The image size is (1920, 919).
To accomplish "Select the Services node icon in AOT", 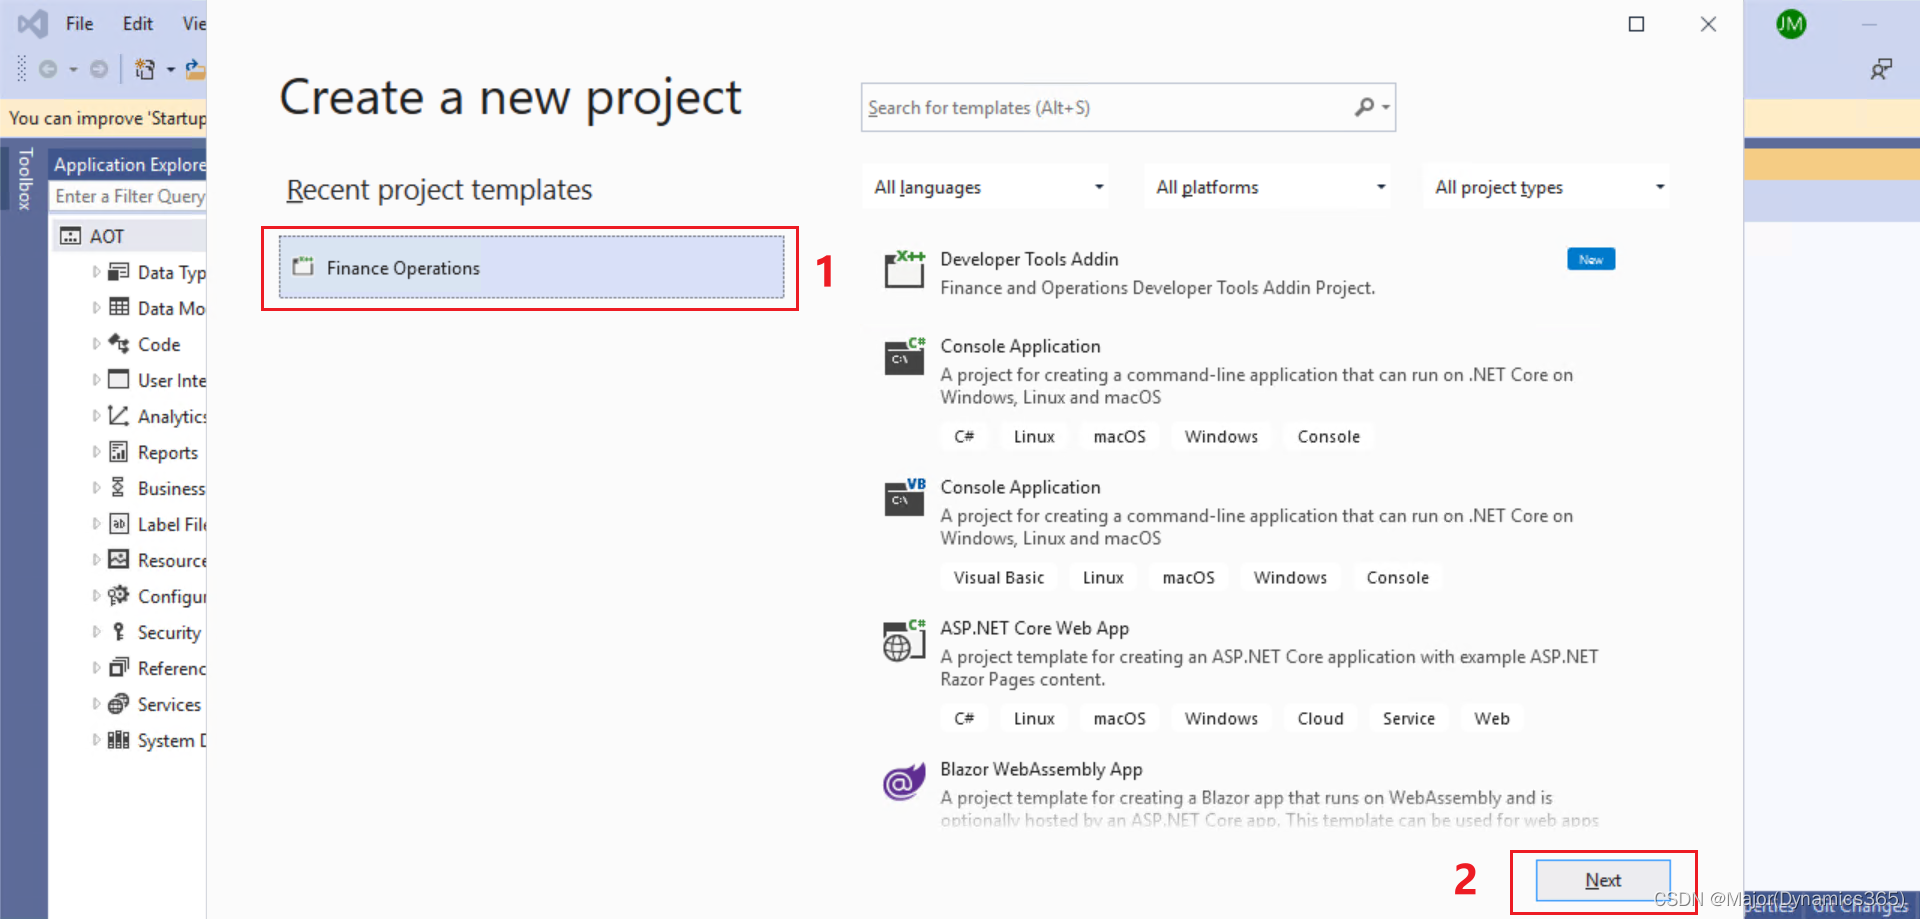I will click(x=119, y=704).
